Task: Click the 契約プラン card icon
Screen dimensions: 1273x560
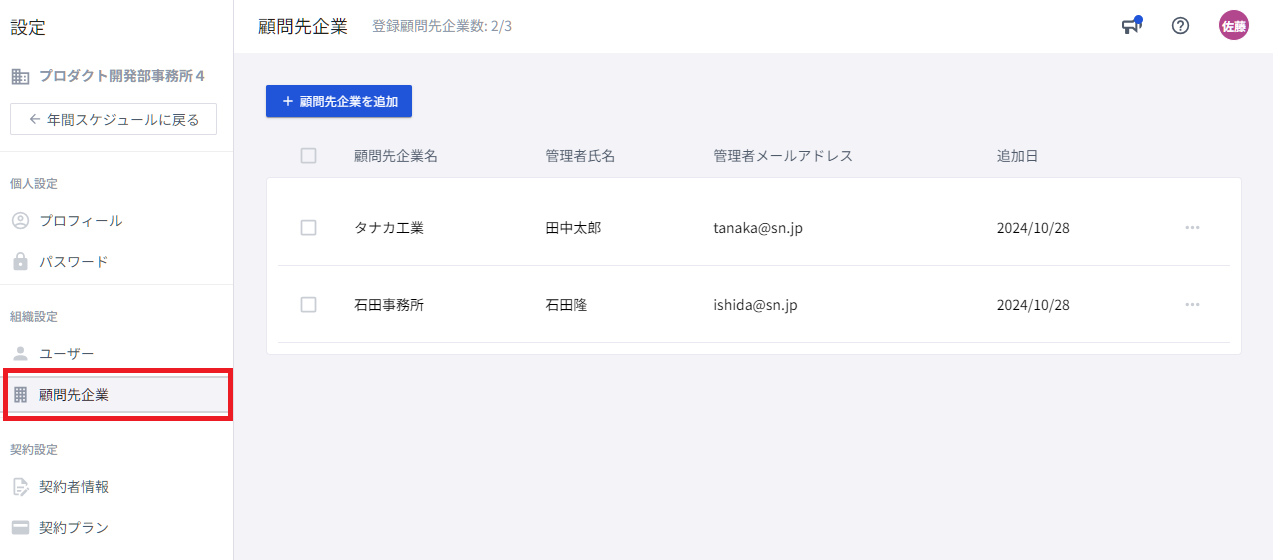Action: pyautogui.click(x=20, y=527)
